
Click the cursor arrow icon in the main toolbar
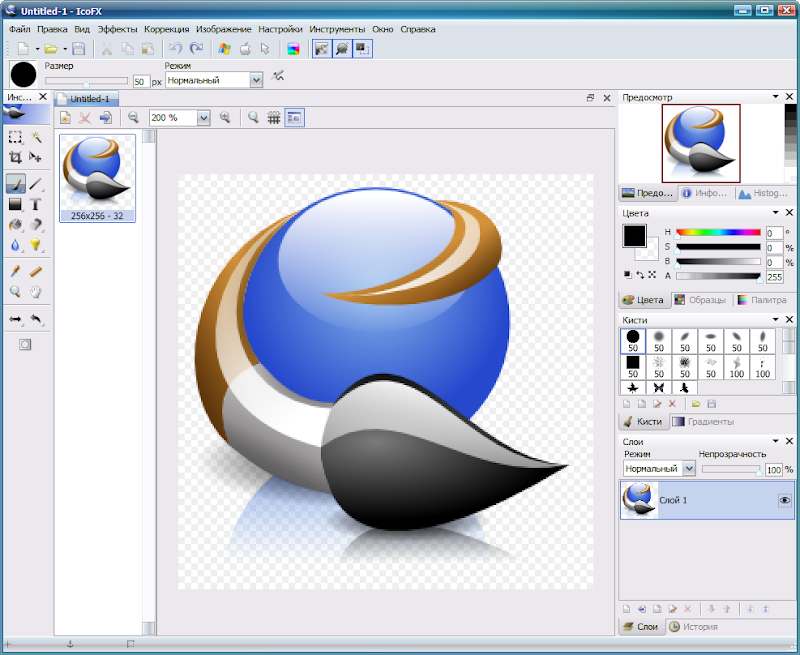(x=265, y=49)
